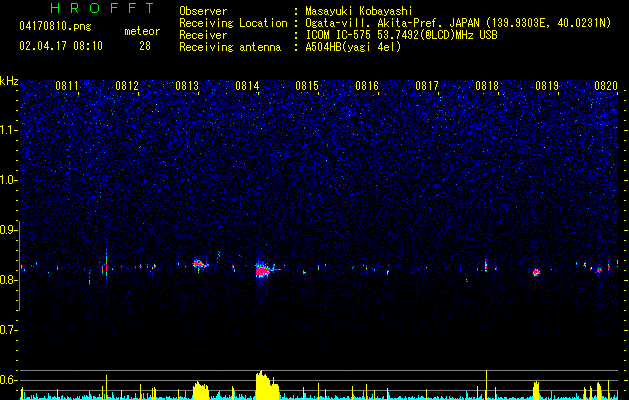
Task: Click the 0820 time marker
Action: click(606, 85)
